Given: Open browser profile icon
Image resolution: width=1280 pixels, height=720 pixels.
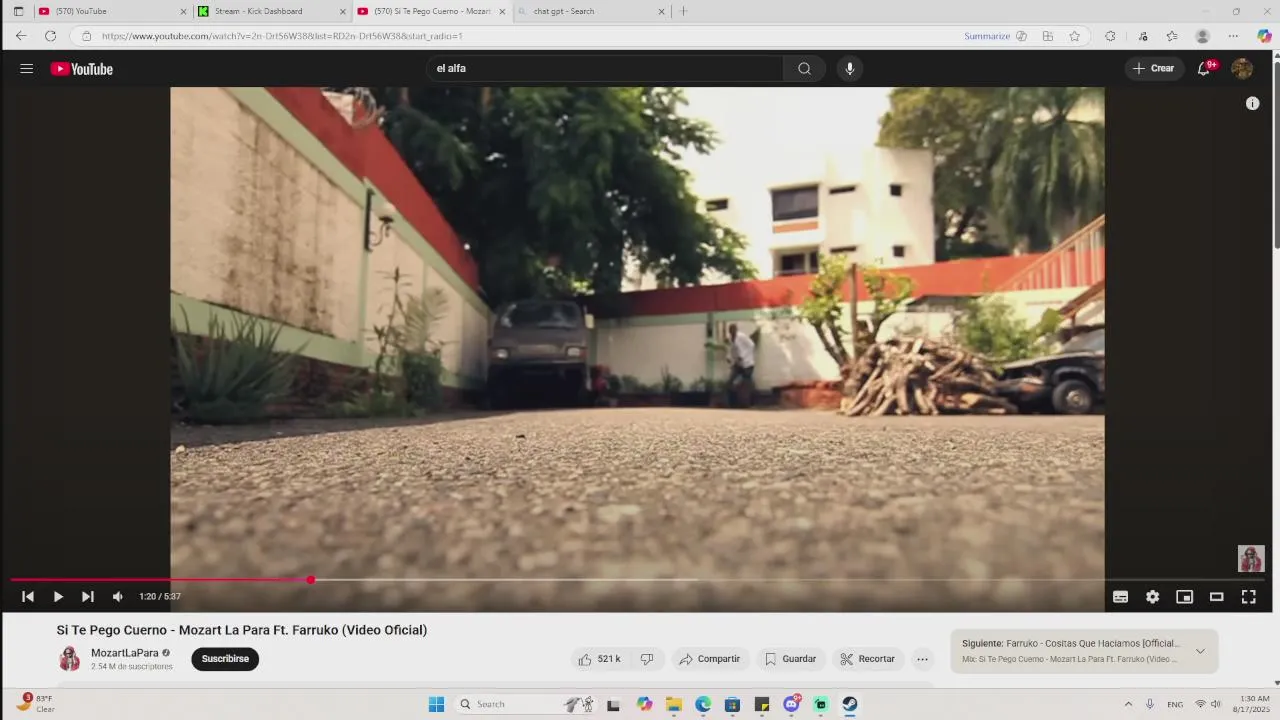Looking at the screenshot, I should 1203,36.
